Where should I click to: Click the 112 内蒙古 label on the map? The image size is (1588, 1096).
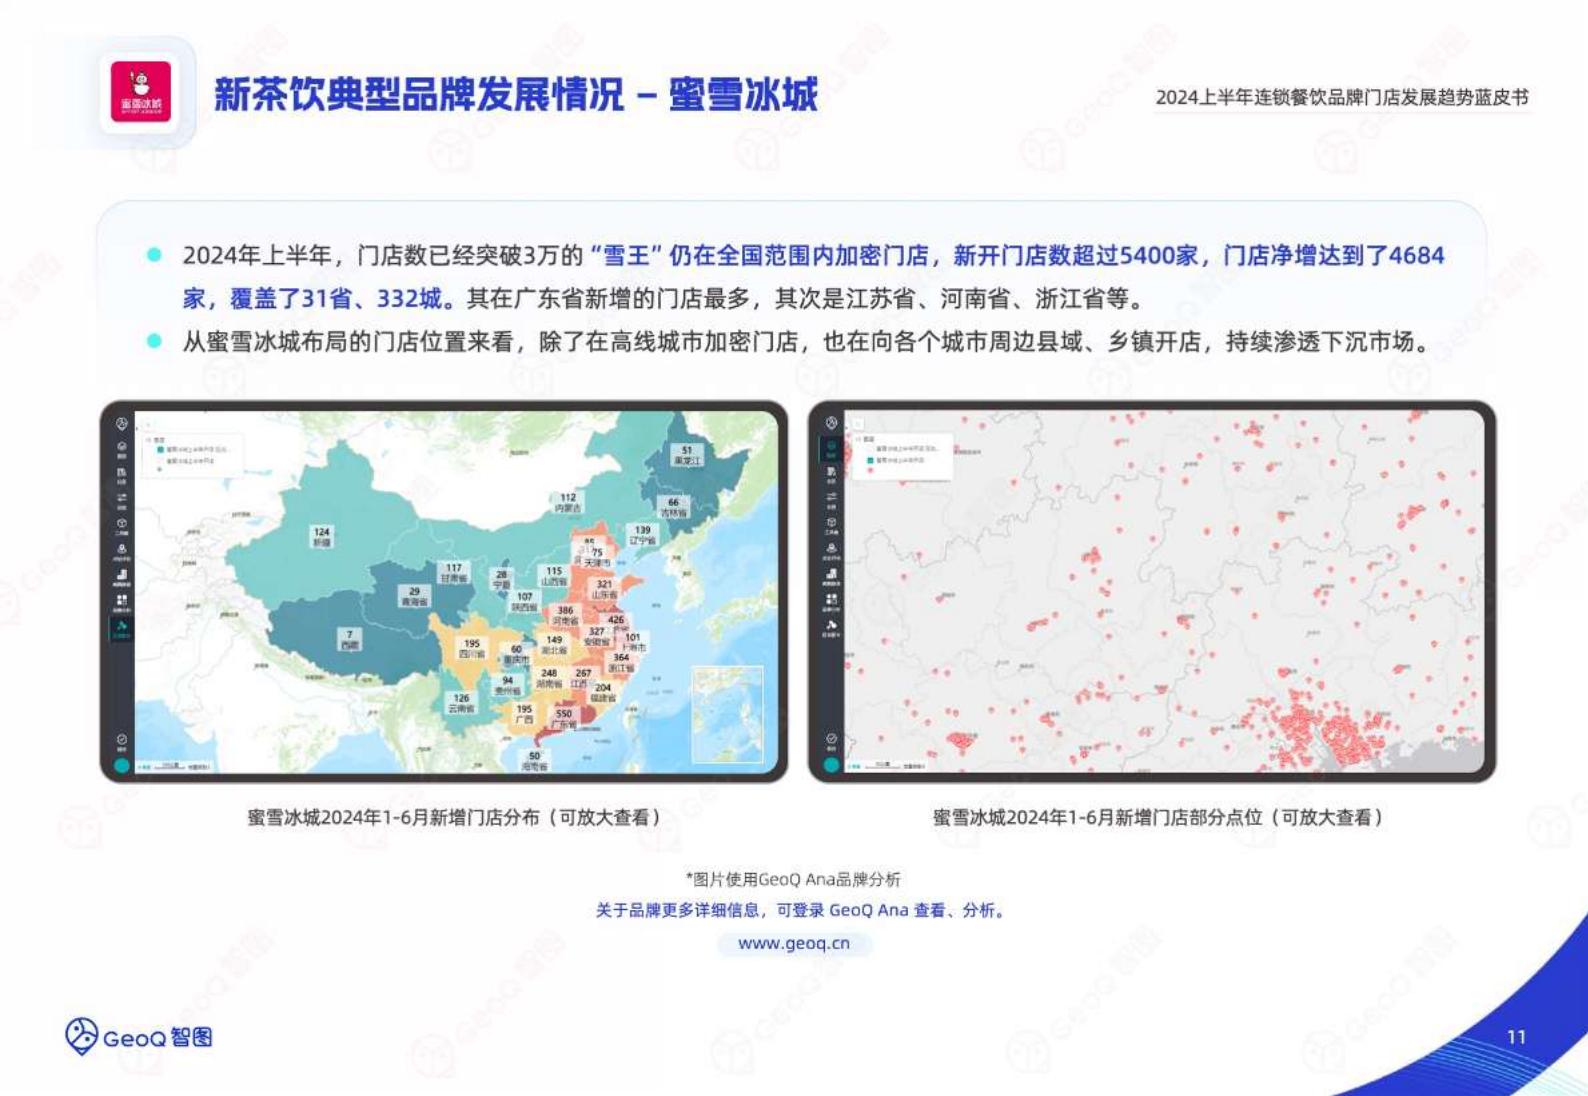point(568,502)
